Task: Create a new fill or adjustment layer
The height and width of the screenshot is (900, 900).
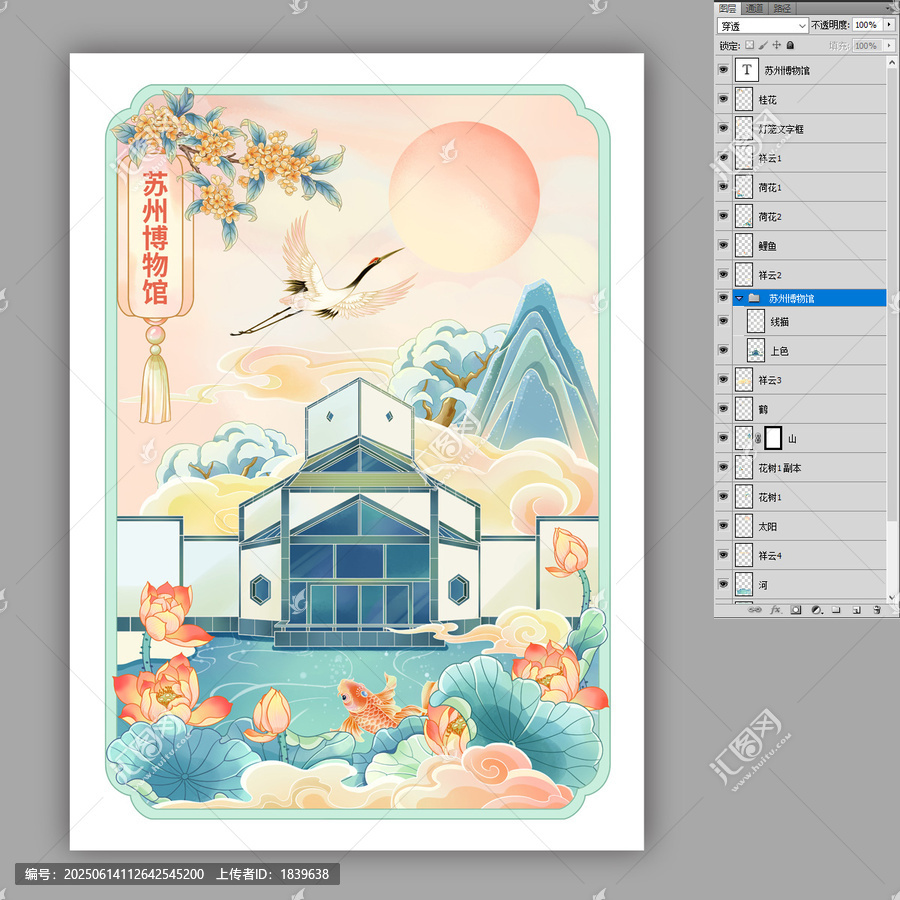Action: point(816,610)
